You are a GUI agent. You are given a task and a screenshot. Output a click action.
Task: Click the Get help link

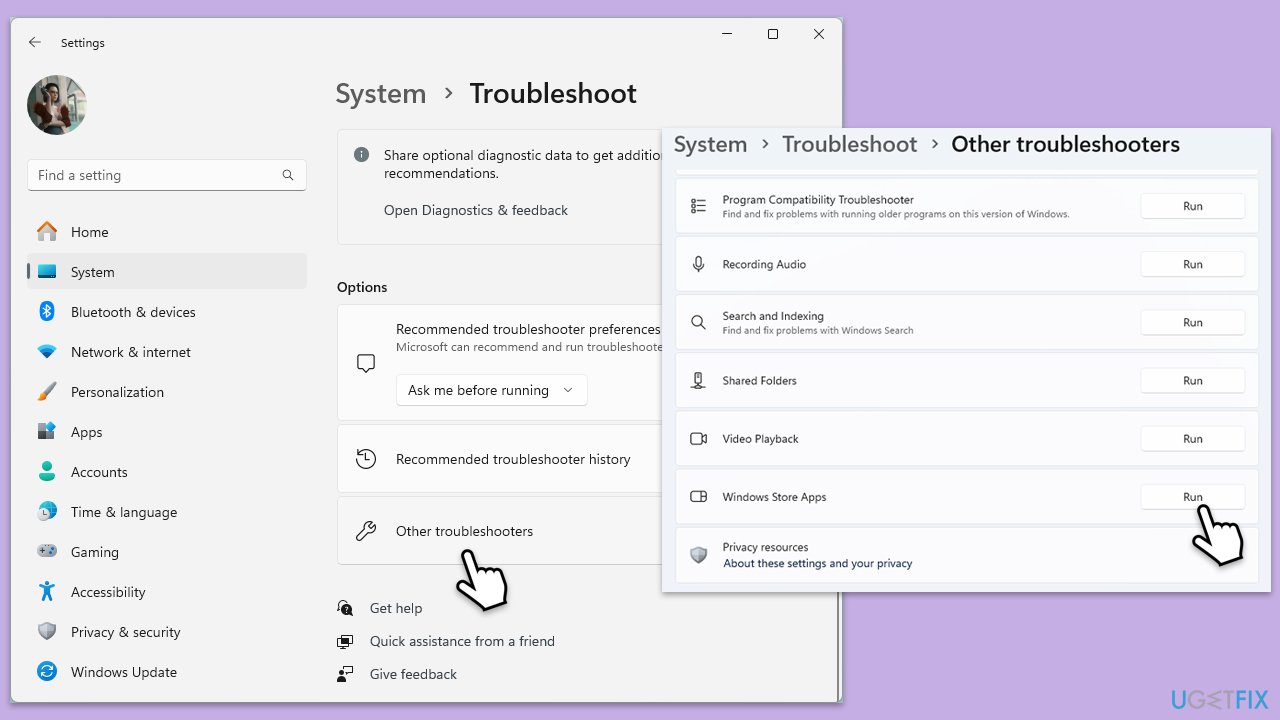pos(396,608)
